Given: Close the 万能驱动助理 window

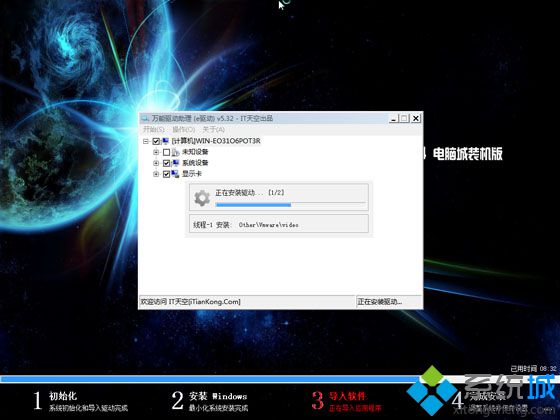Looking at the screenshot, I should point(416,119).
